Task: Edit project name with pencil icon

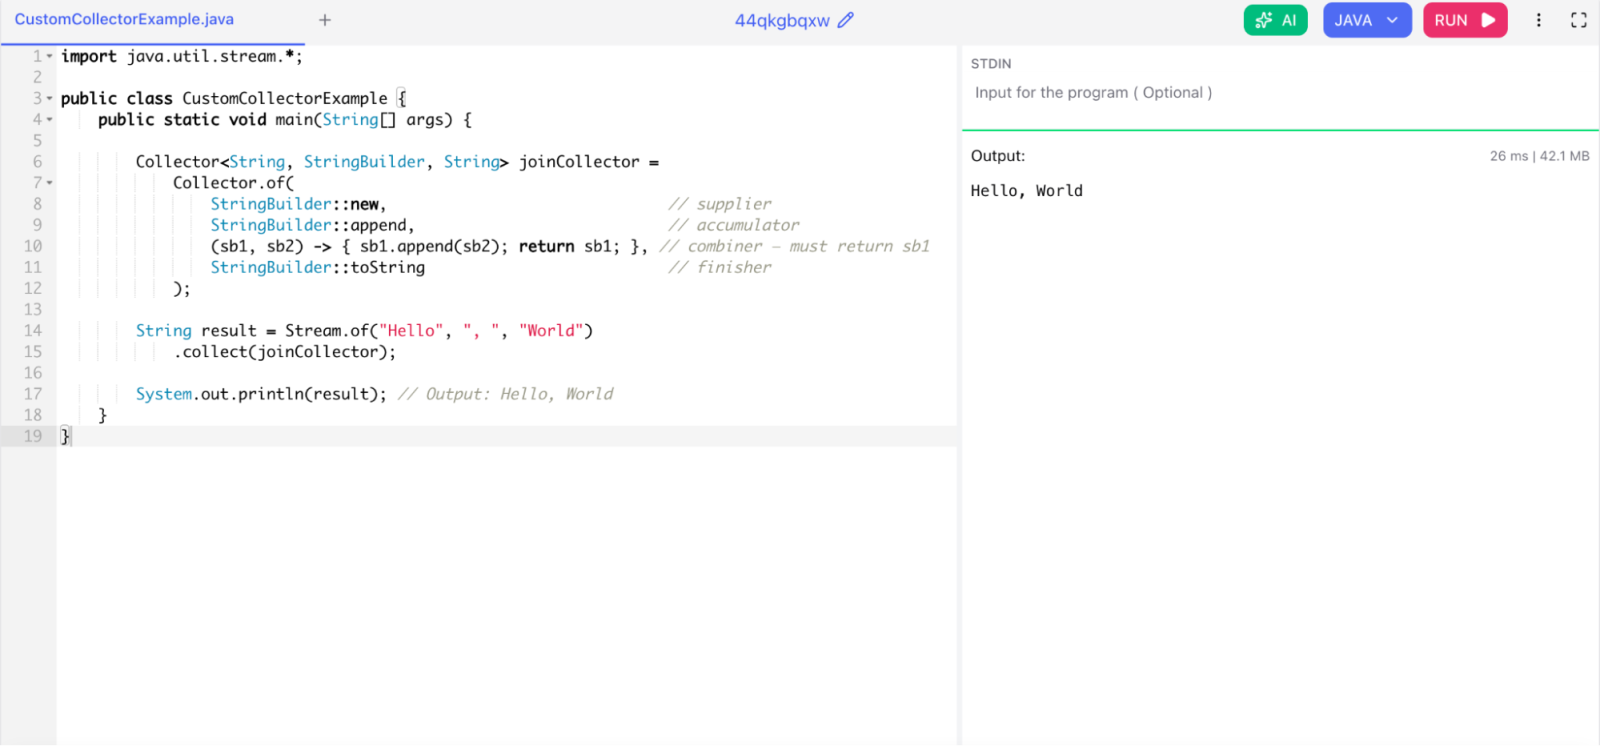Action: pos(846,20)
